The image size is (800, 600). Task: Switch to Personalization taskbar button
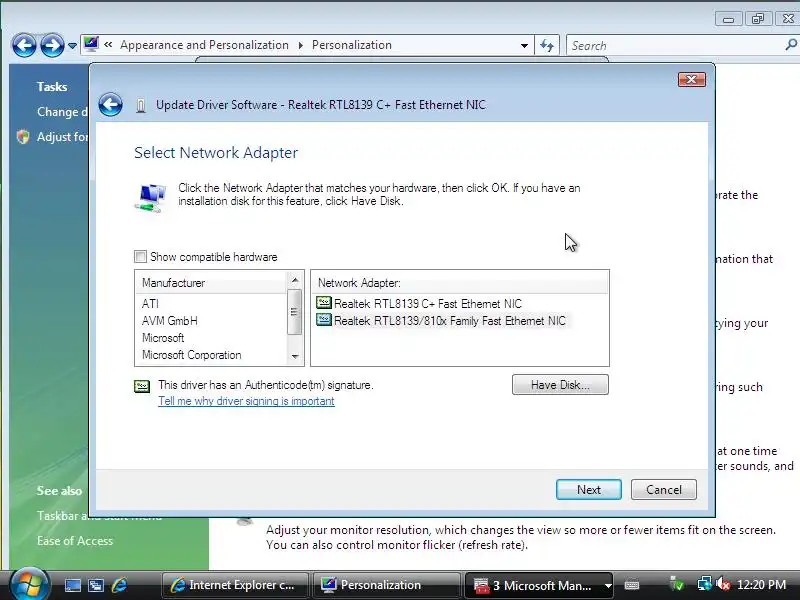(386, 585)
